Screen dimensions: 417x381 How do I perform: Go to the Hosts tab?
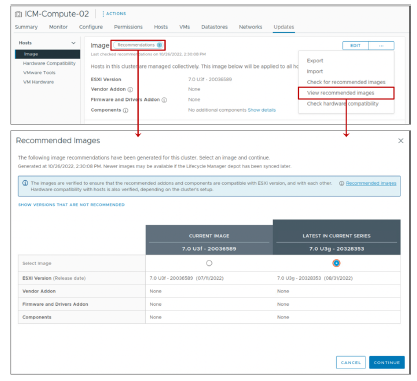pyautogui.click(x=161, y=27)
